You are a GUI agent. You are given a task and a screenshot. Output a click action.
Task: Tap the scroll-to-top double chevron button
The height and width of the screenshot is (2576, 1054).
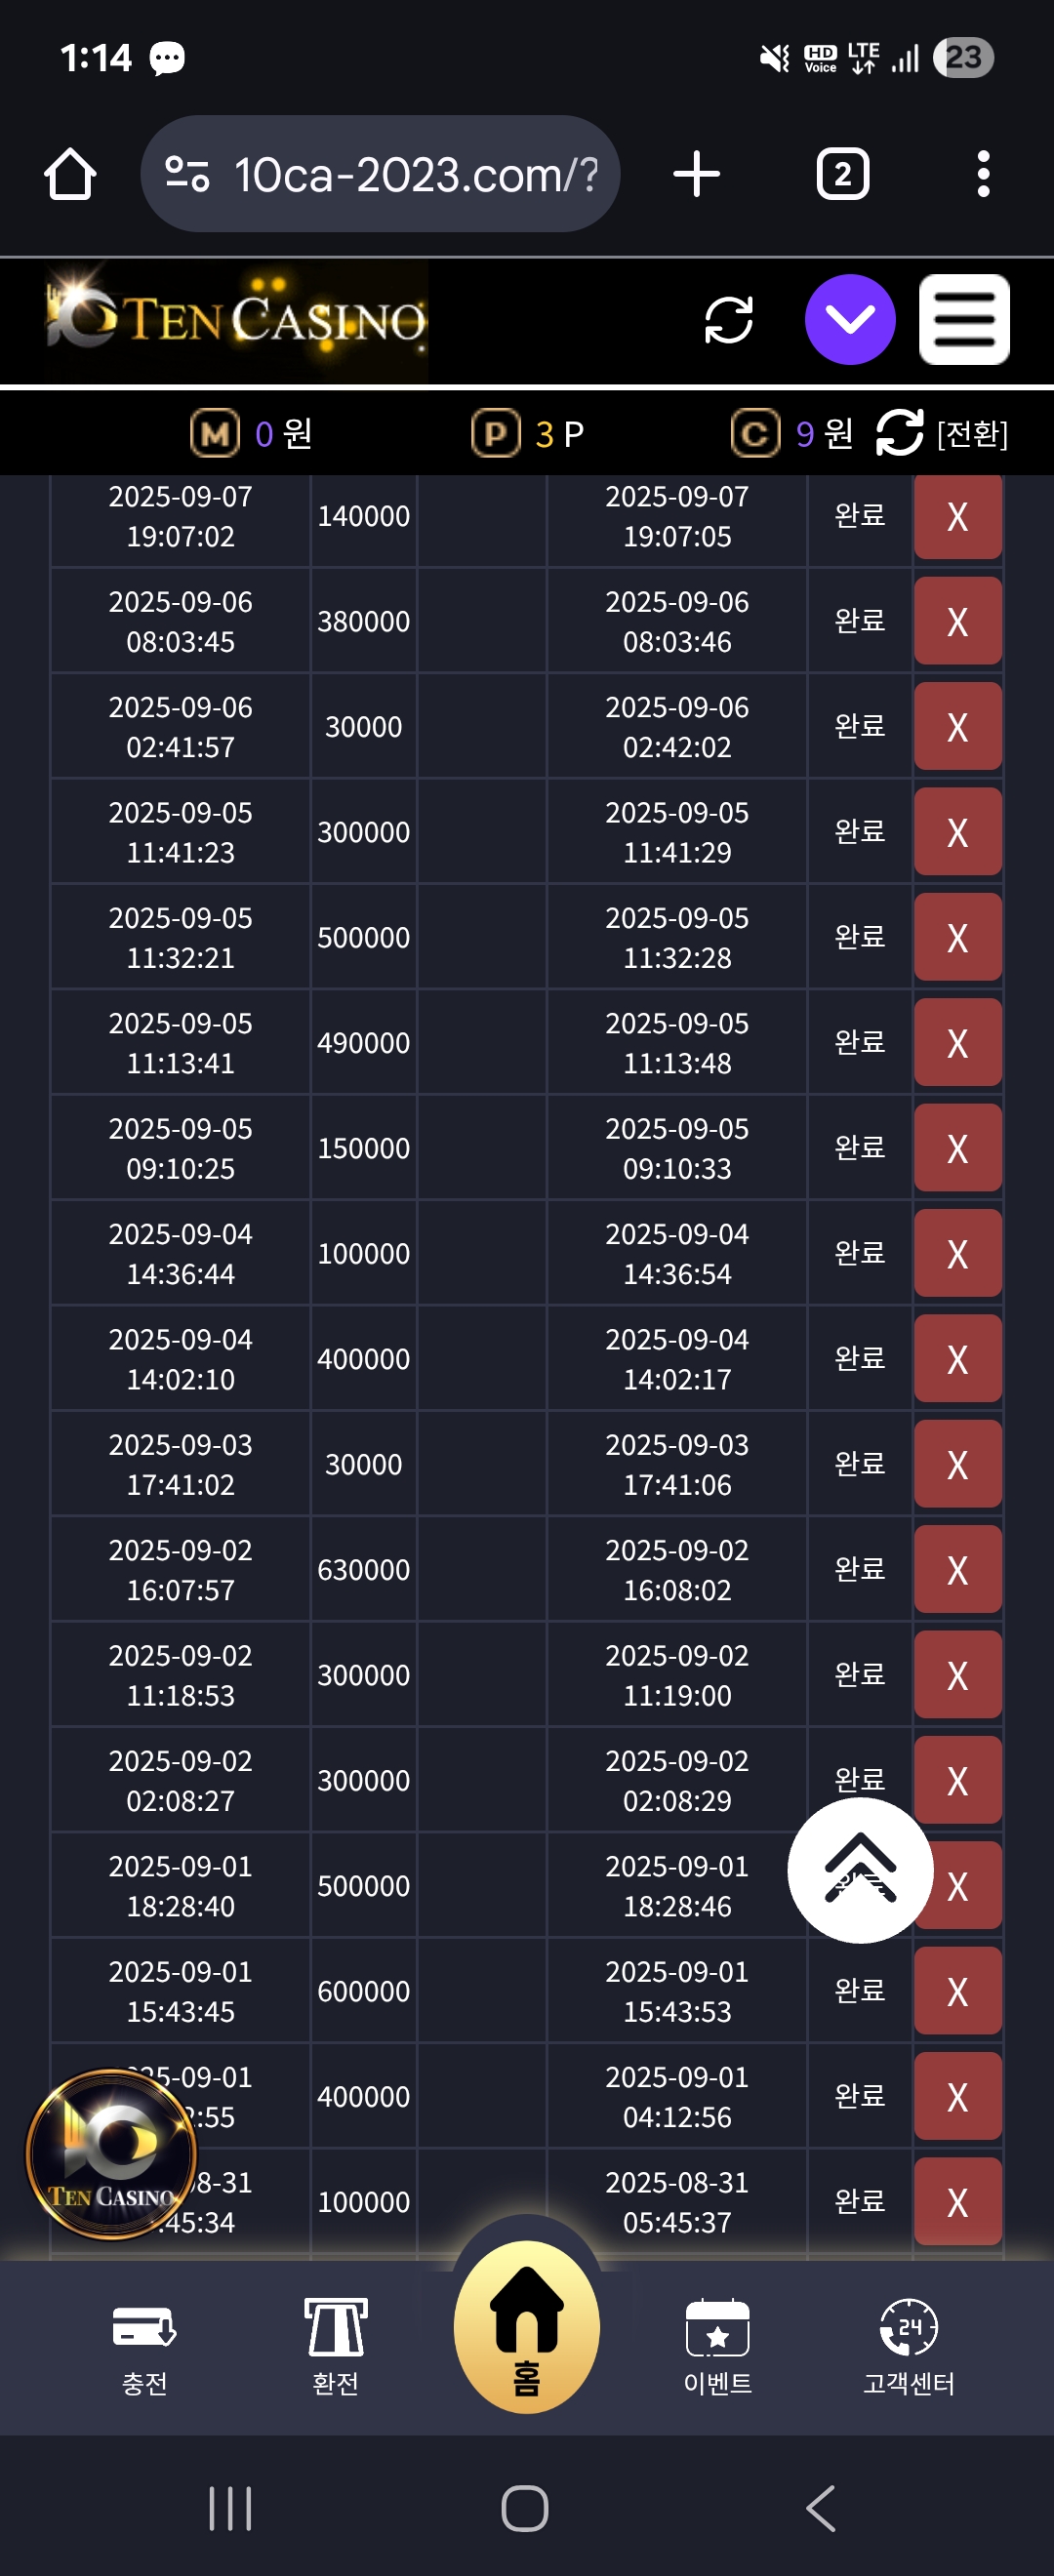(860, 1870)
